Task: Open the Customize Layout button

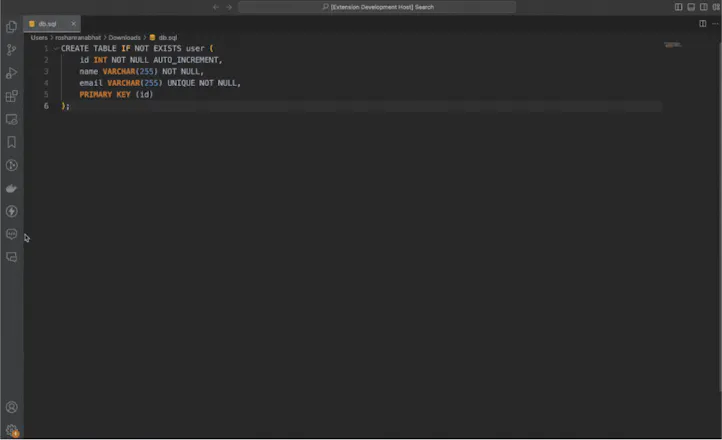Action: pos(716,7)
